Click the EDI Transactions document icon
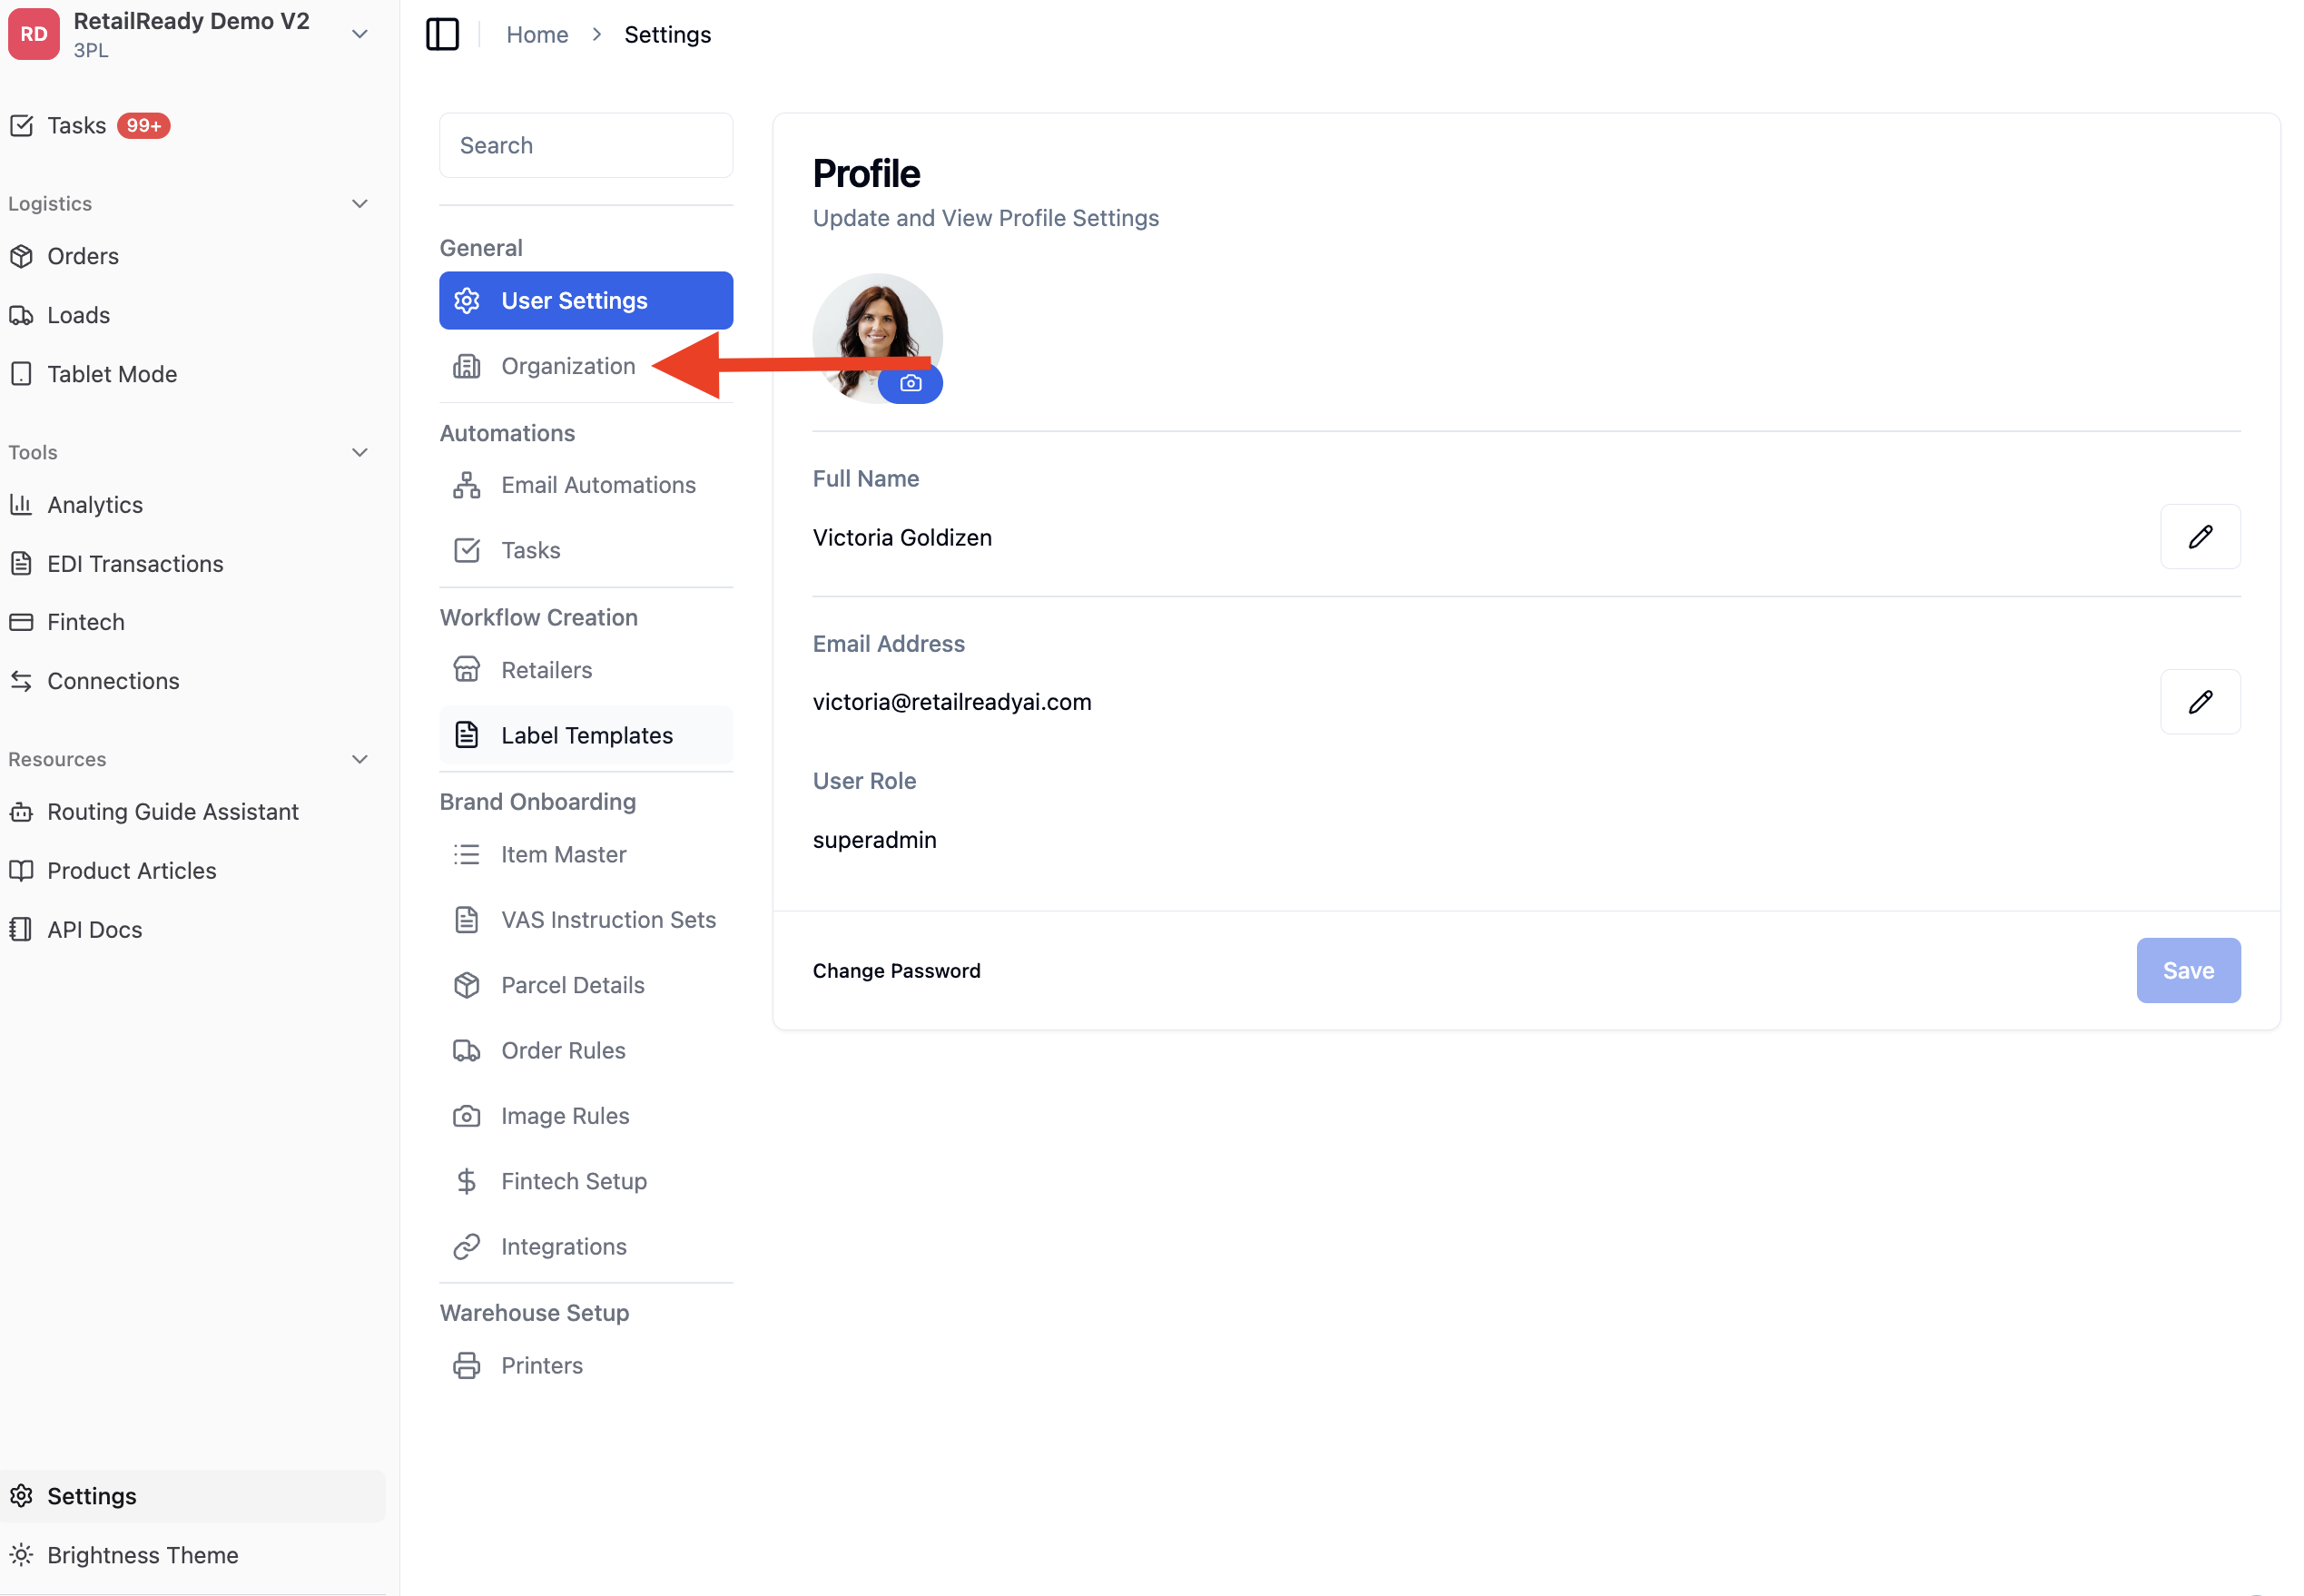 [x=21, y=564]
